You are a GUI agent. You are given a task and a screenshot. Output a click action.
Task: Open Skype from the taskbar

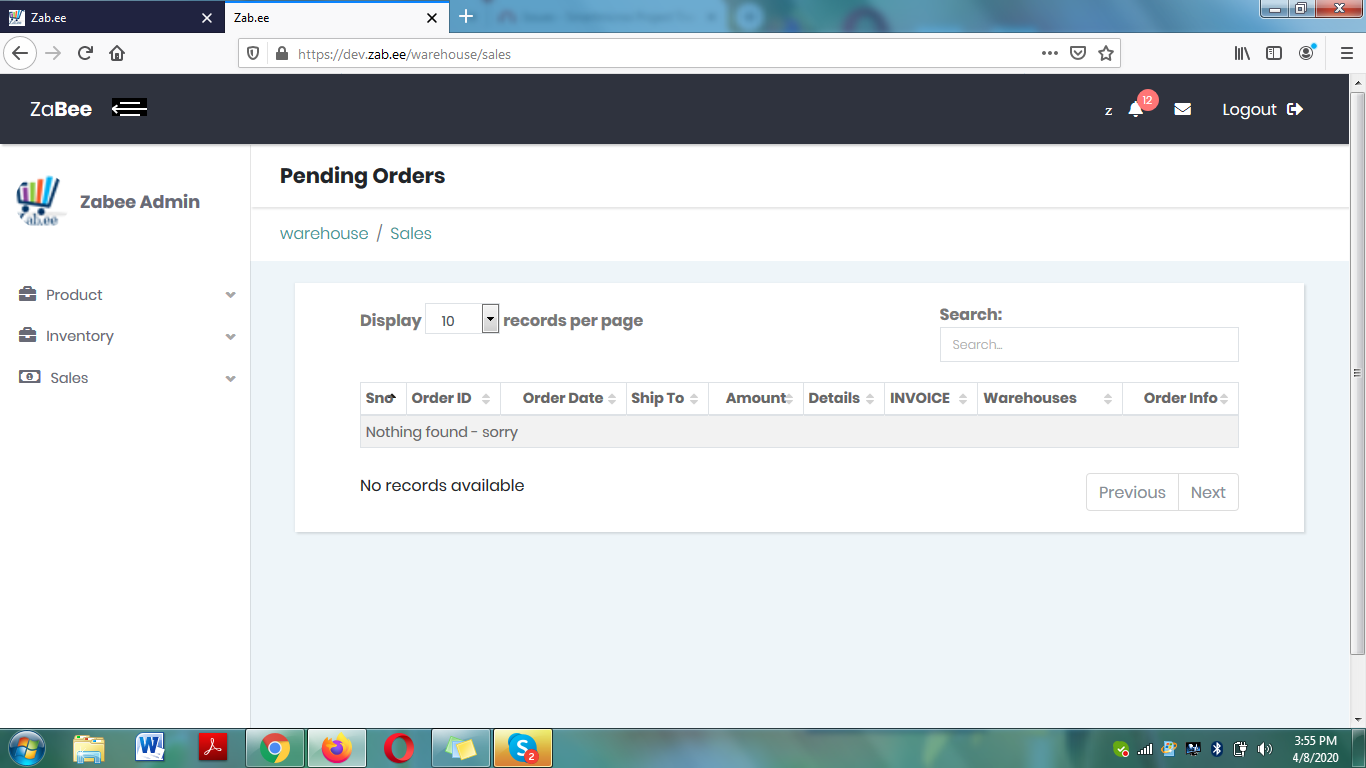pos(523,748)
